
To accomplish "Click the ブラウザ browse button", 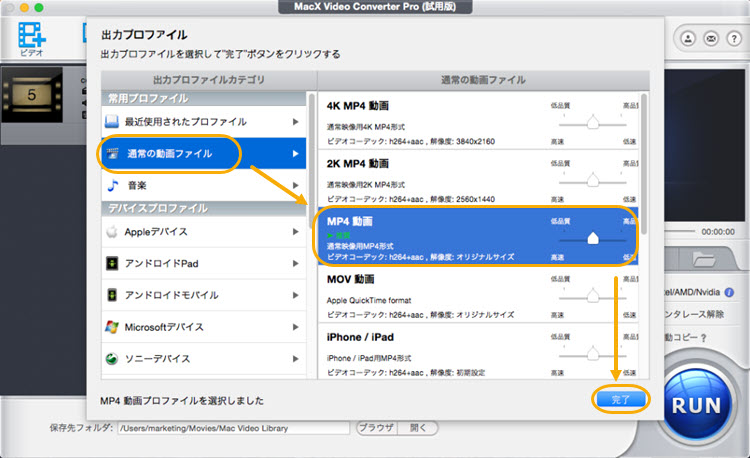I will [x=376, y=428].
